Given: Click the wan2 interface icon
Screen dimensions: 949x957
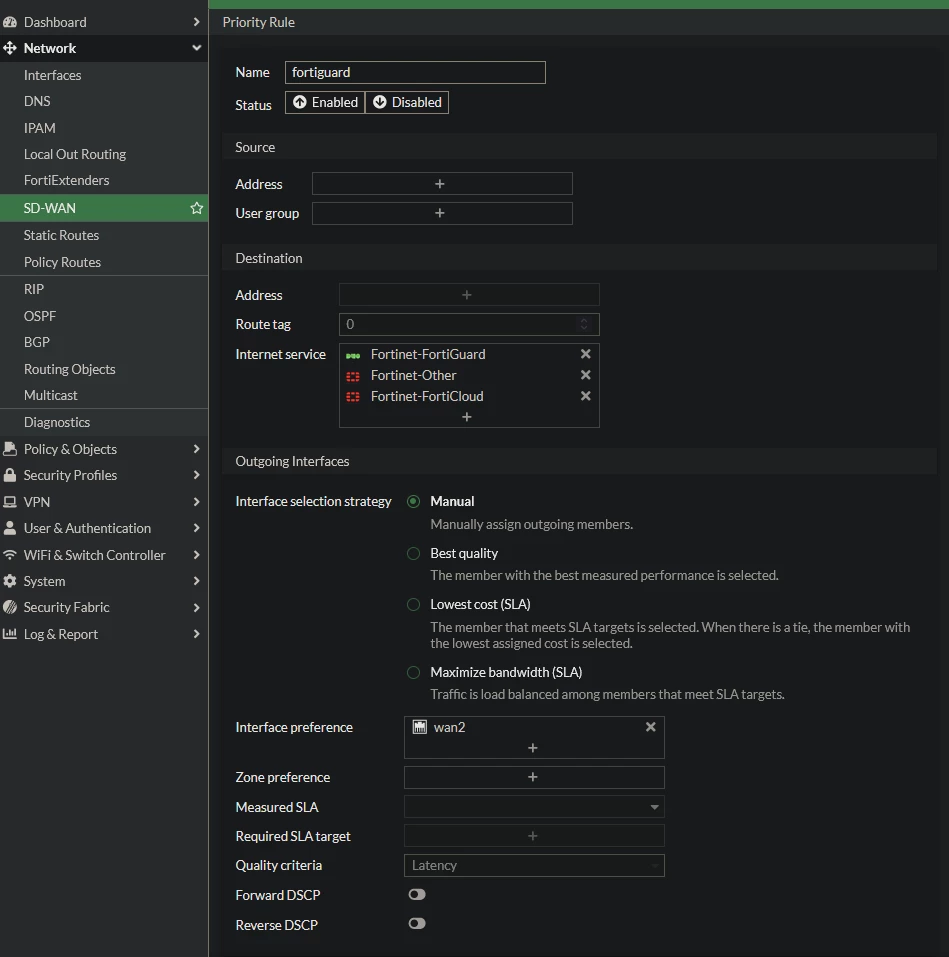Looking at the screenshot, I should [x=420, y=727].
